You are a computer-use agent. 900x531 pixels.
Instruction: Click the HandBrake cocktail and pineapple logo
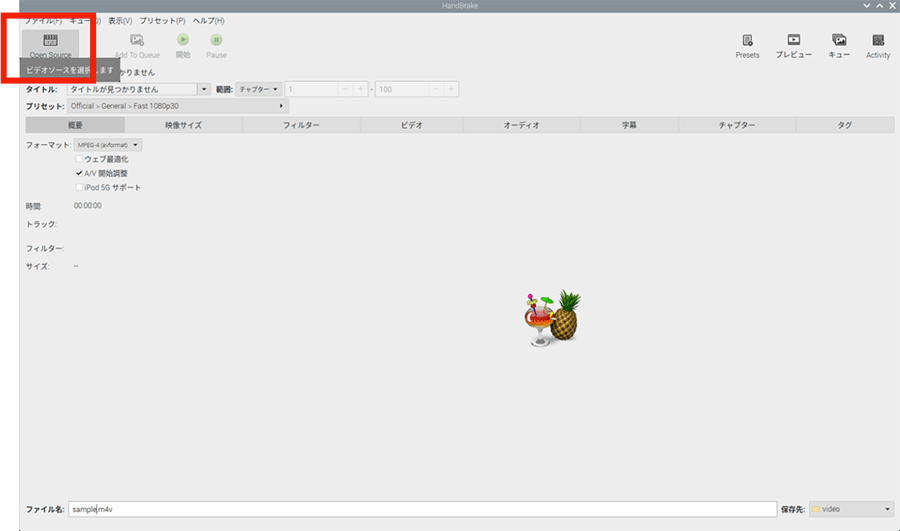552,318
